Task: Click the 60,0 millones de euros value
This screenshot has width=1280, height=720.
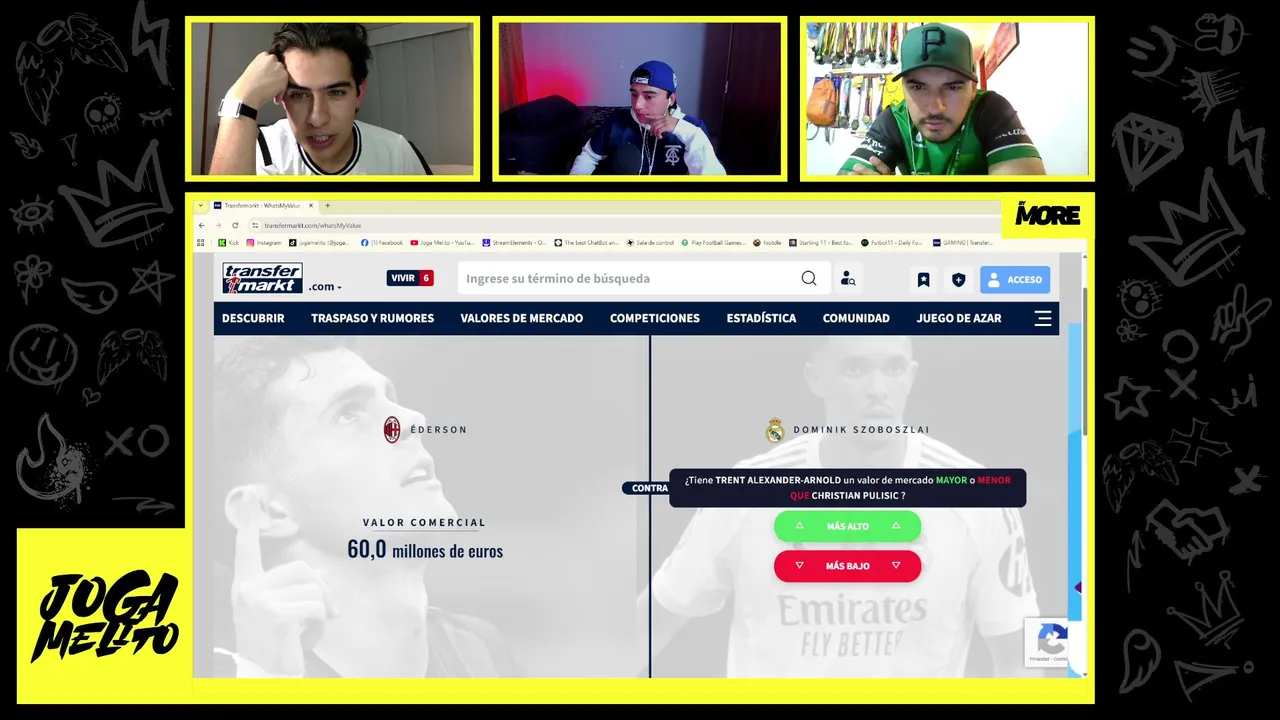Action: (425, 550)
